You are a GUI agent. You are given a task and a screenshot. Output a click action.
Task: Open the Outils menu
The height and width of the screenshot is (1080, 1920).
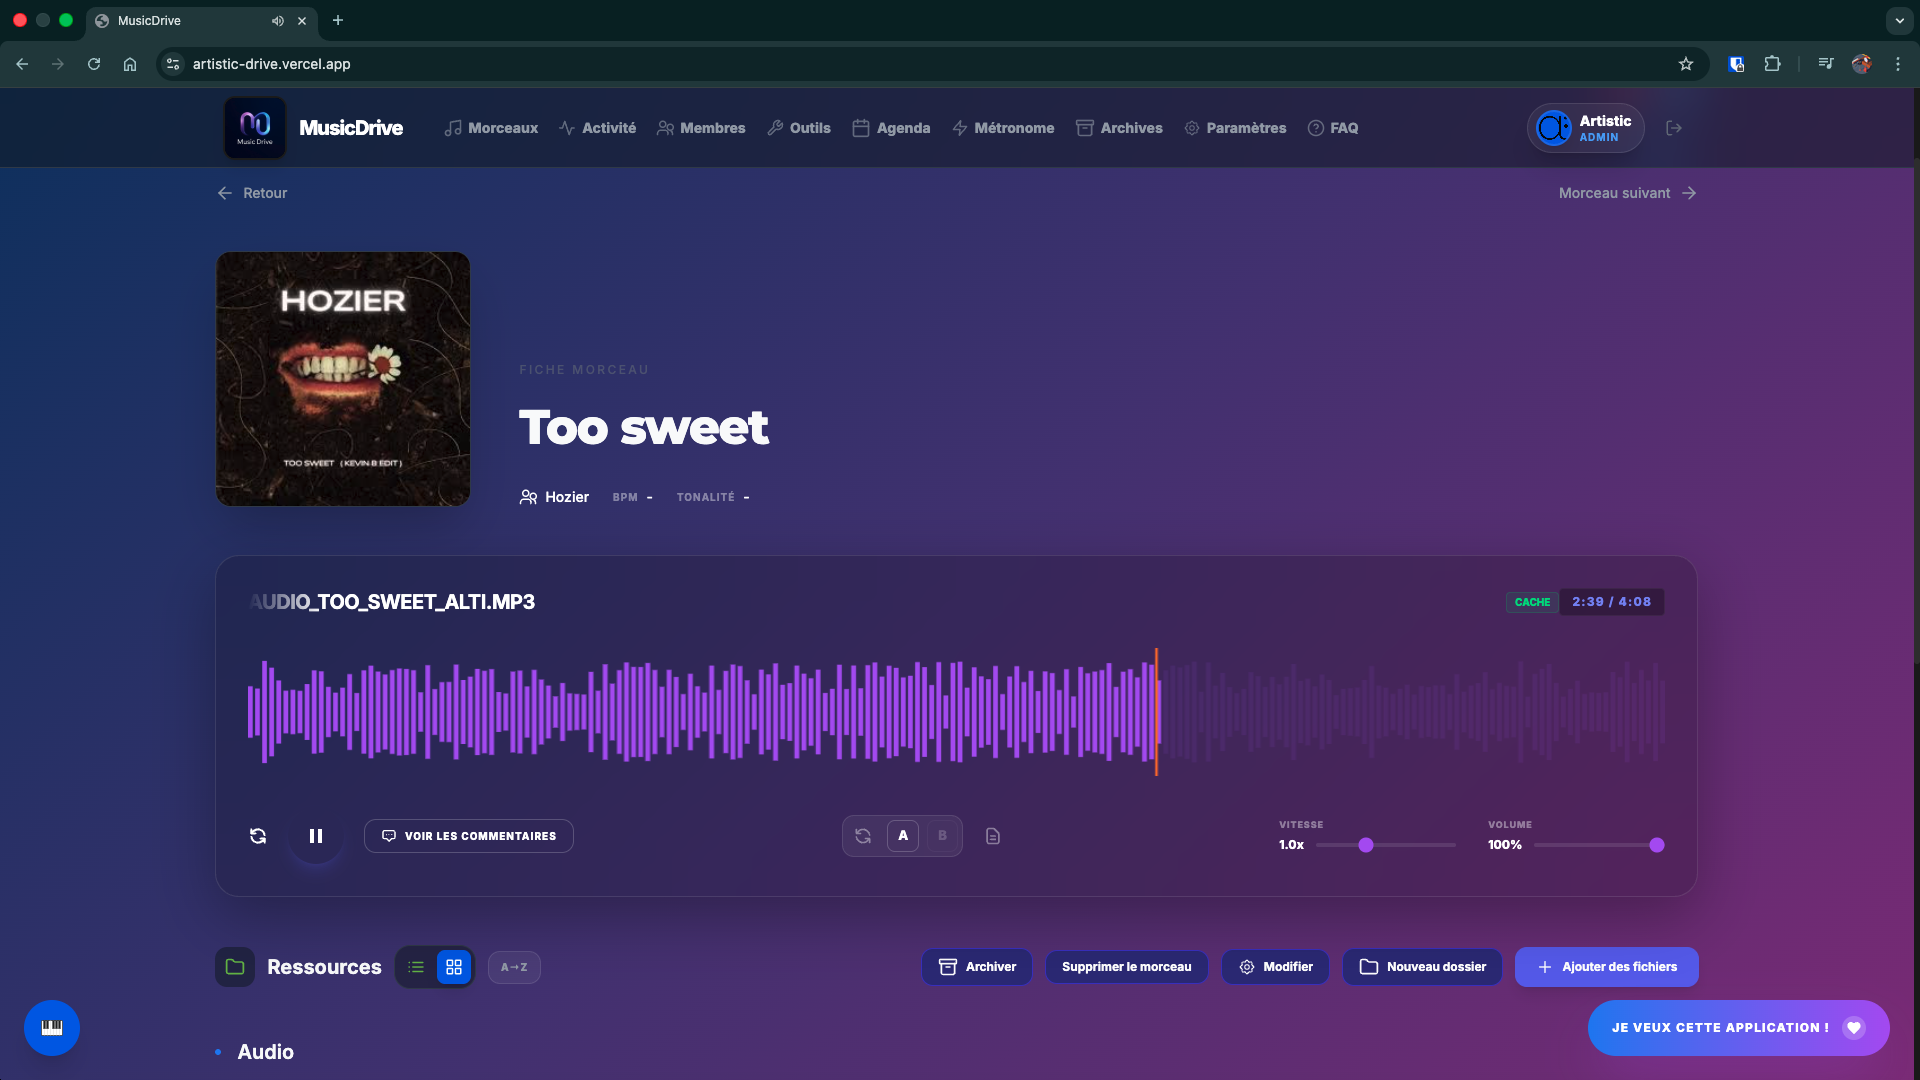click(799, 128)
